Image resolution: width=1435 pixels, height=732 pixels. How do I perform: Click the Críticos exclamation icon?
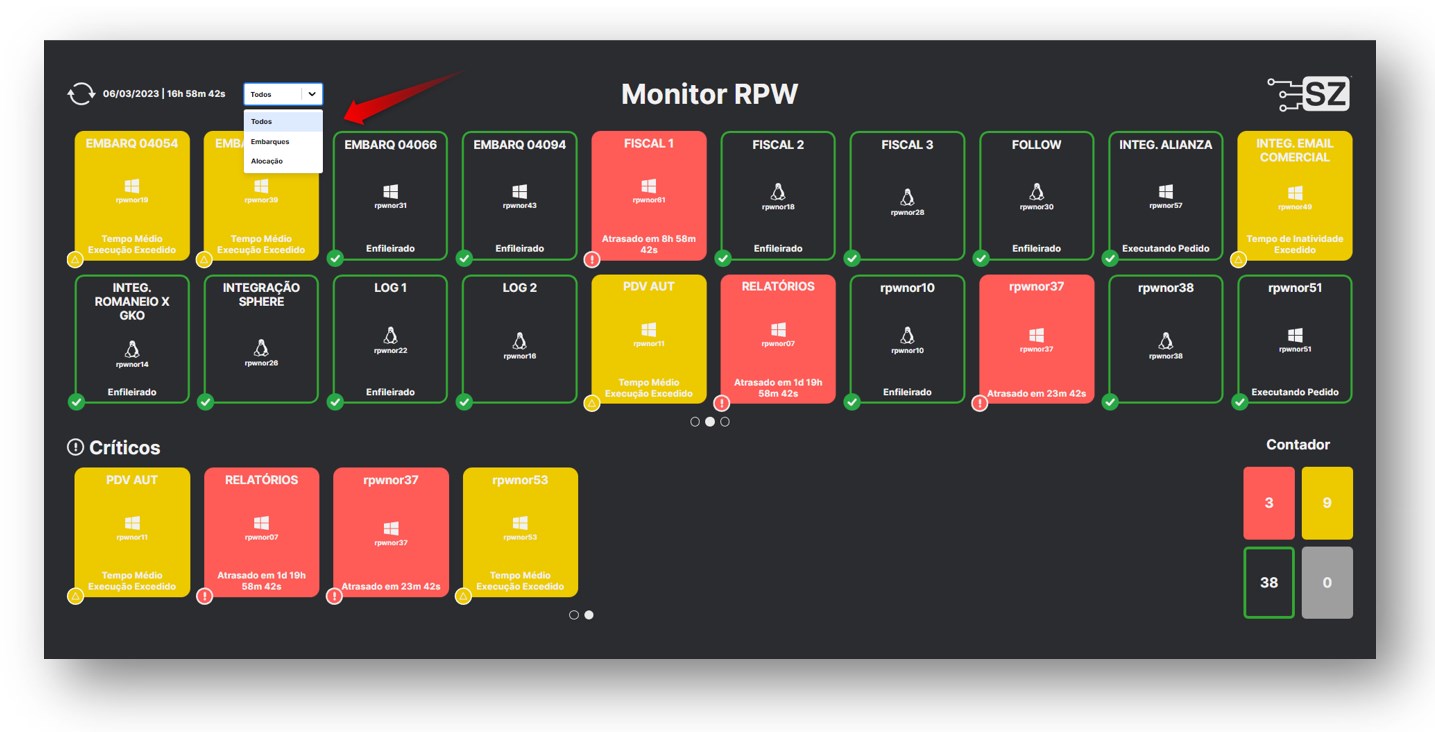(75, 447)
